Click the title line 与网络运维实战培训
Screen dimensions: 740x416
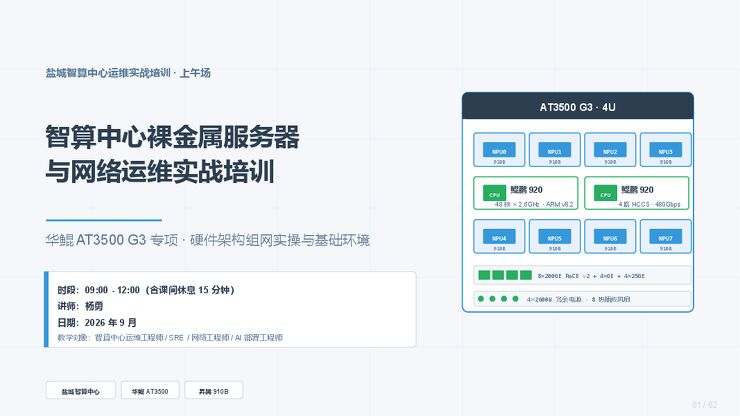pyautogui.click(x=160, y=171)
